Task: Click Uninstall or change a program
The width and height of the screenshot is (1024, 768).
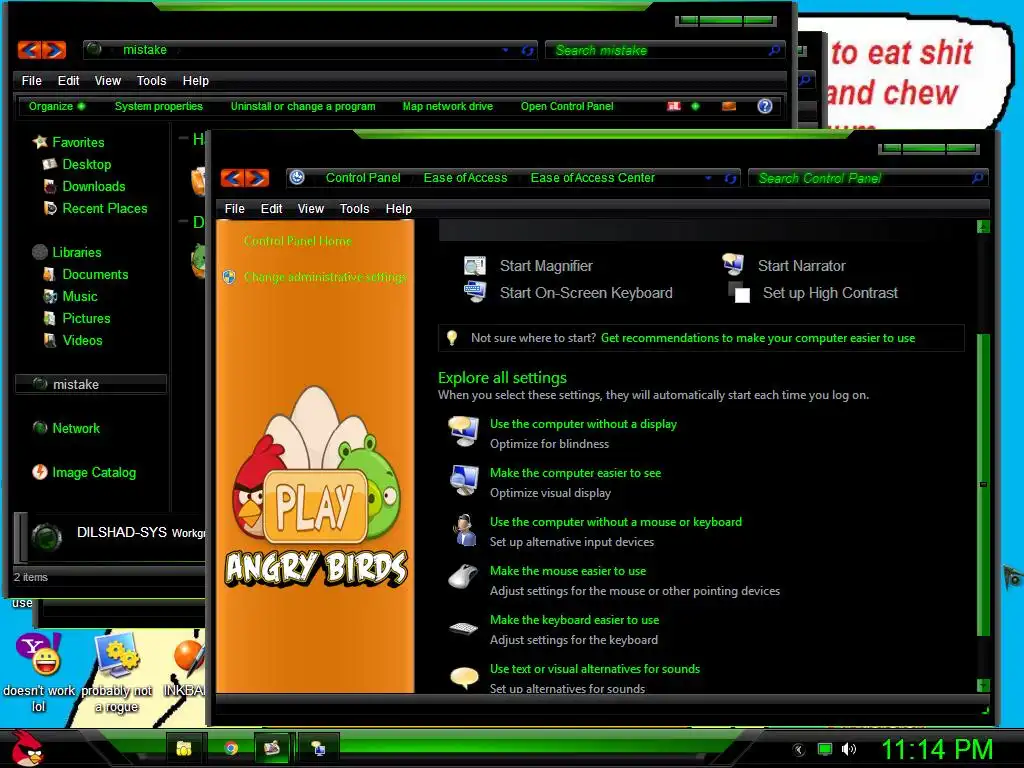Action: pyautogui.click(x=303, y=106)
